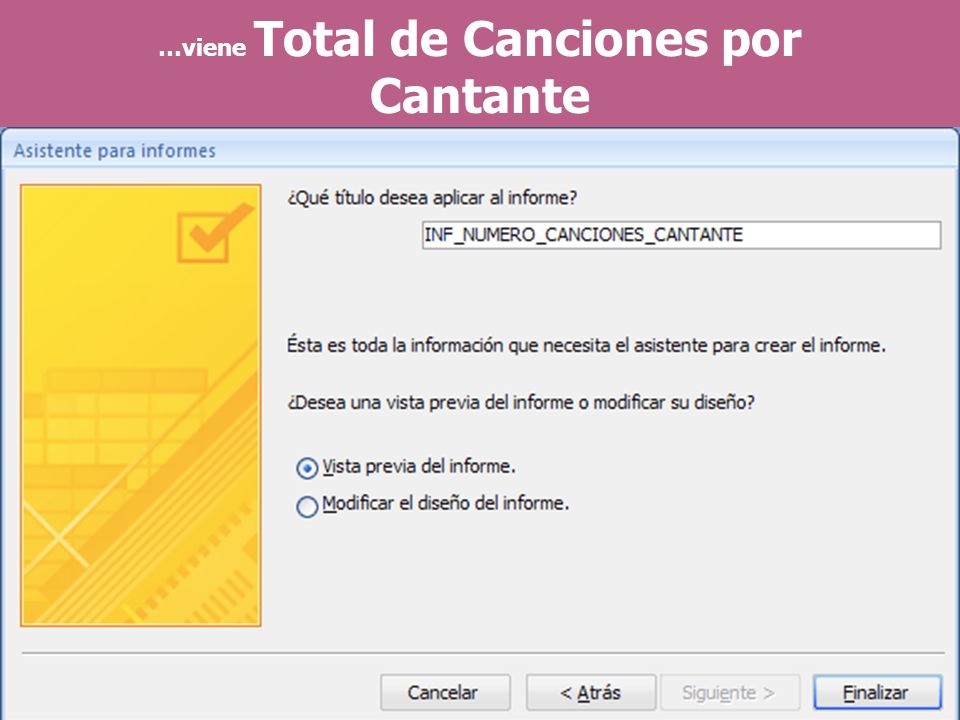Viewport: 960px width, 720px height.
Task: Click the yellow wizard illustration image
Action: coord(141,405)
